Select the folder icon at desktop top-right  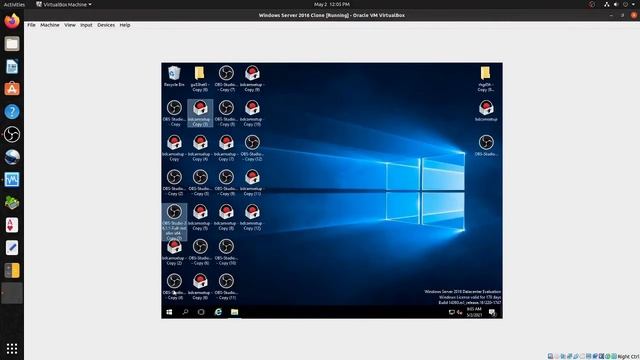coord(486,78)
